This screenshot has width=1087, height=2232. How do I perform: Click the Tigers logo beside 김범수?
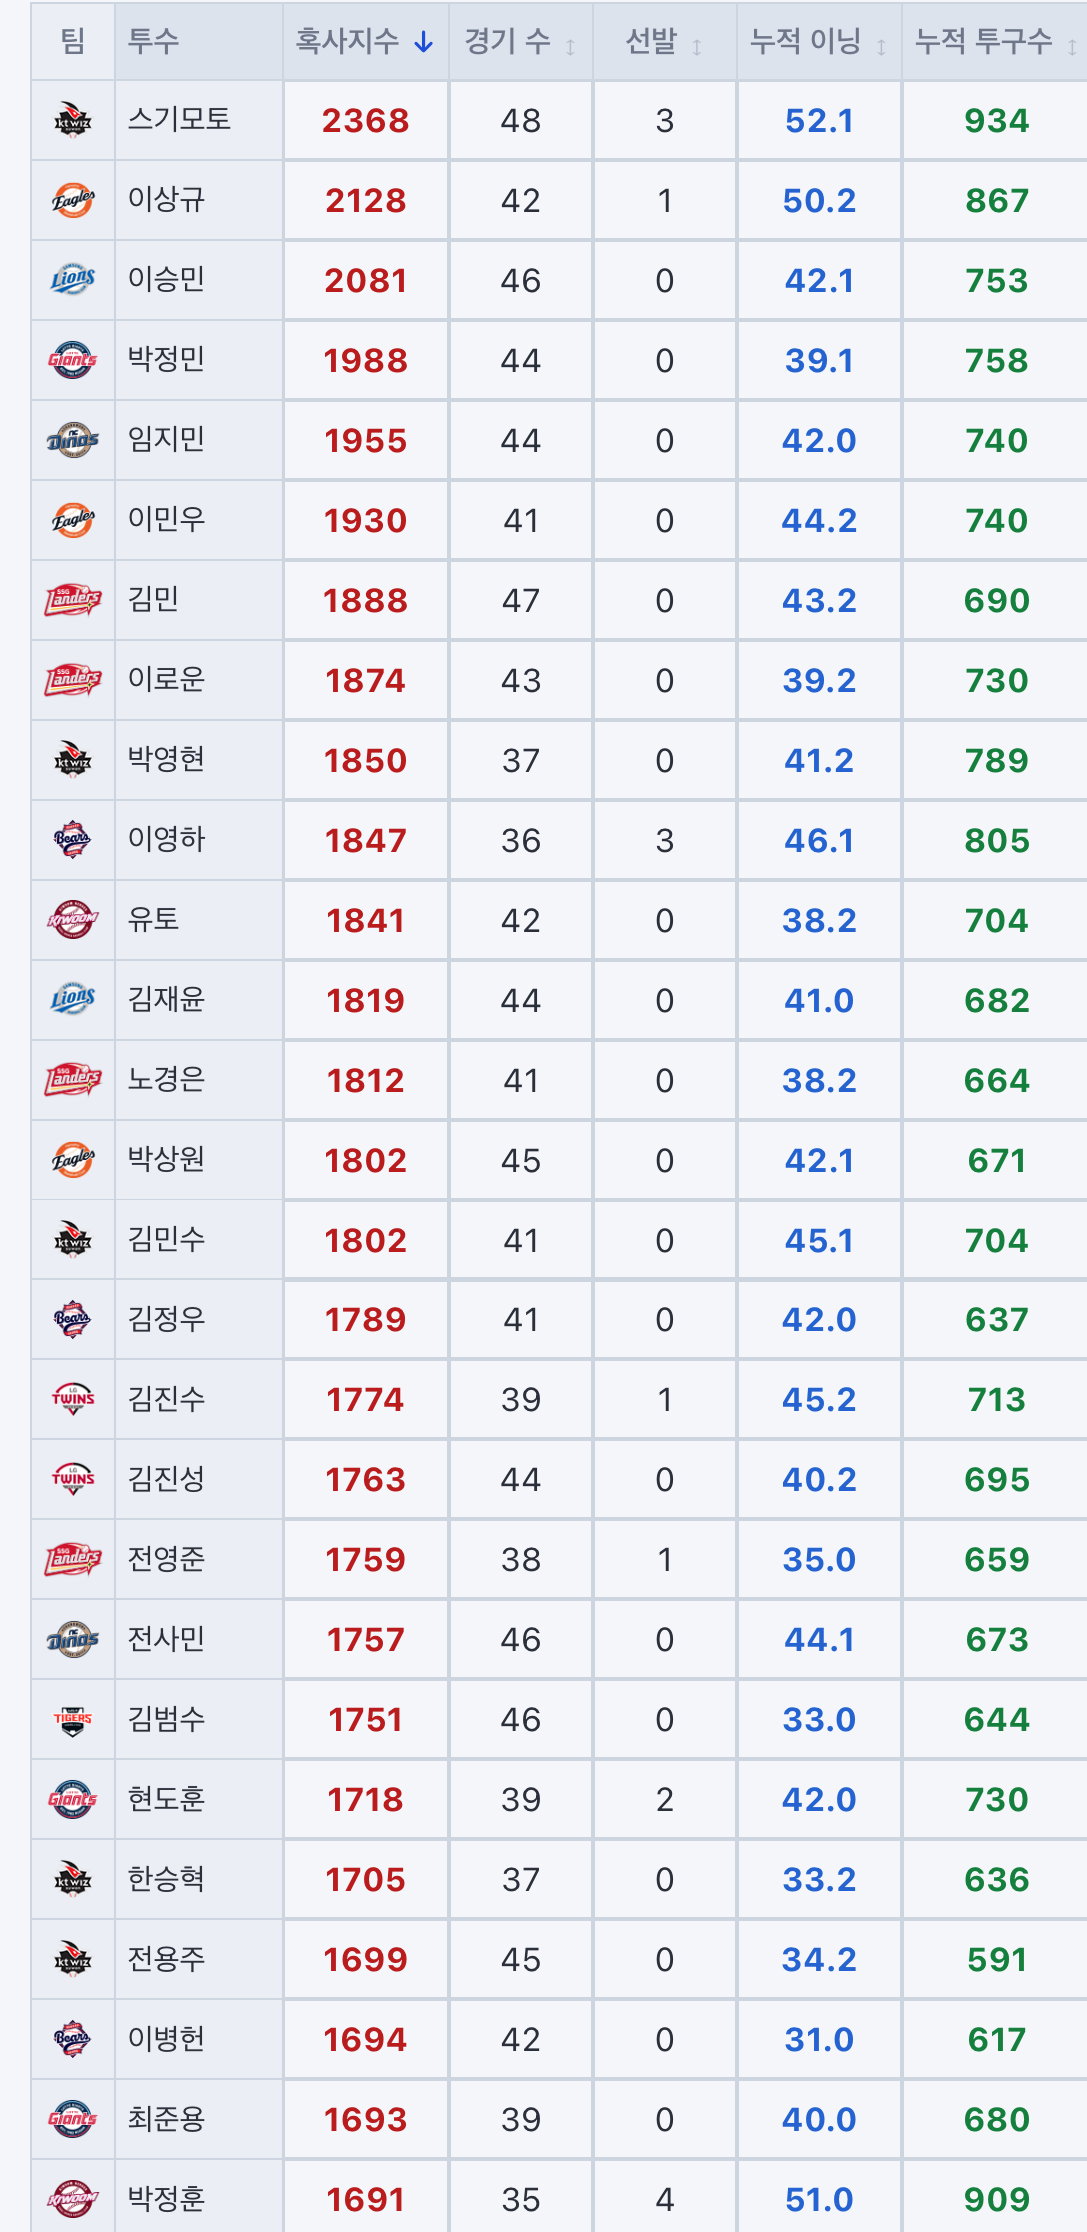[x=73, y=1719]
